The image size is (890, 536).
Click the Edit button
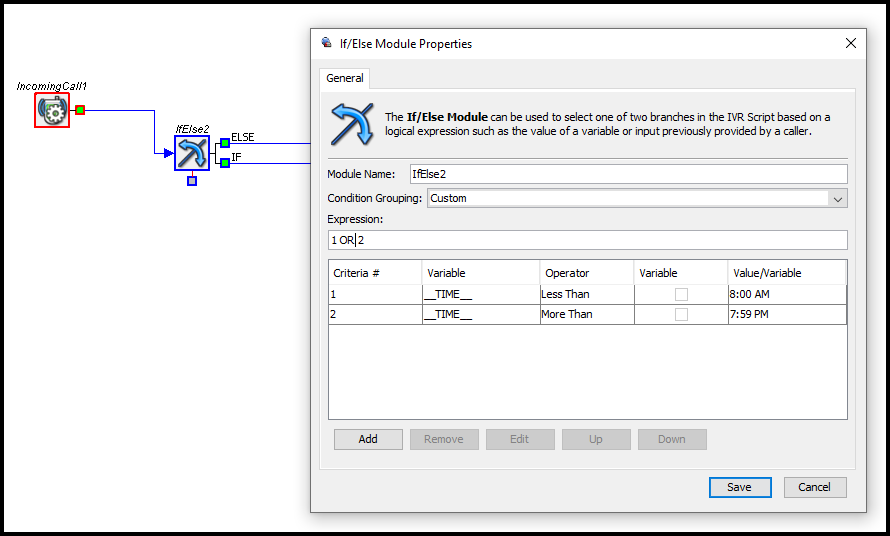point(520,439)
